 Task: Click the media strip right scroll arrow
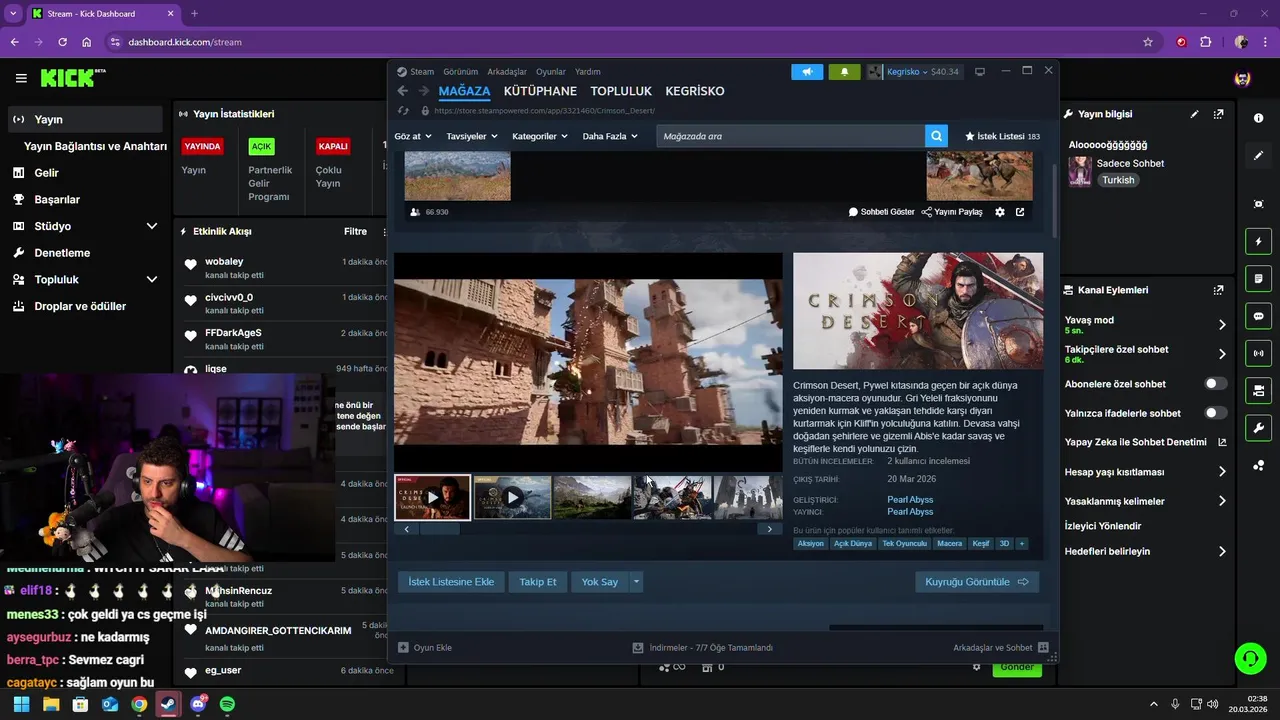tap(769, 529)
